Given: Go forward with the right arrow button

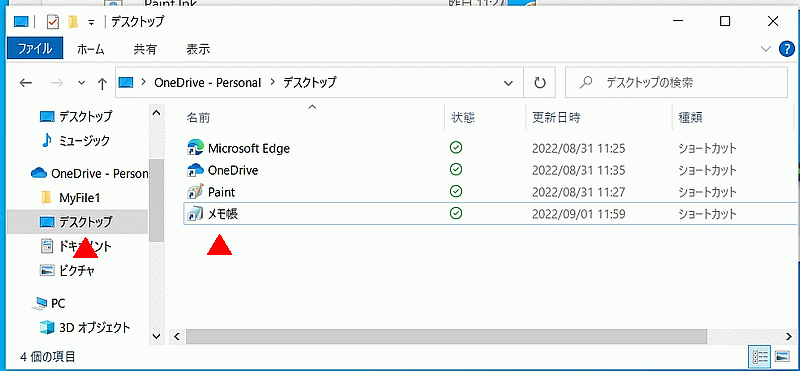Looking at the screenshot, I should click(x=57, y=83).
